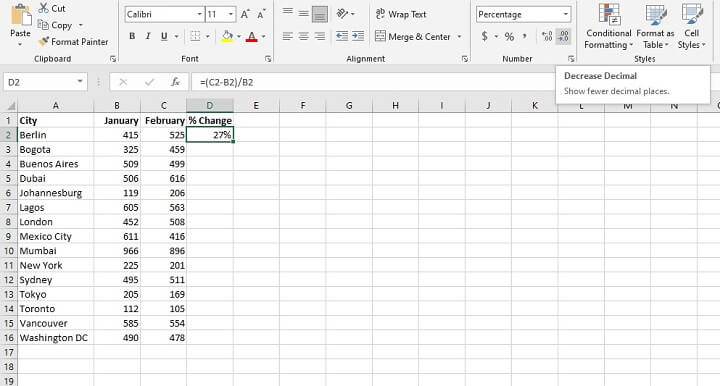Open the borders dropdown arrow
Viewport: 720px width, 386px height.
[x=208, y=36]
